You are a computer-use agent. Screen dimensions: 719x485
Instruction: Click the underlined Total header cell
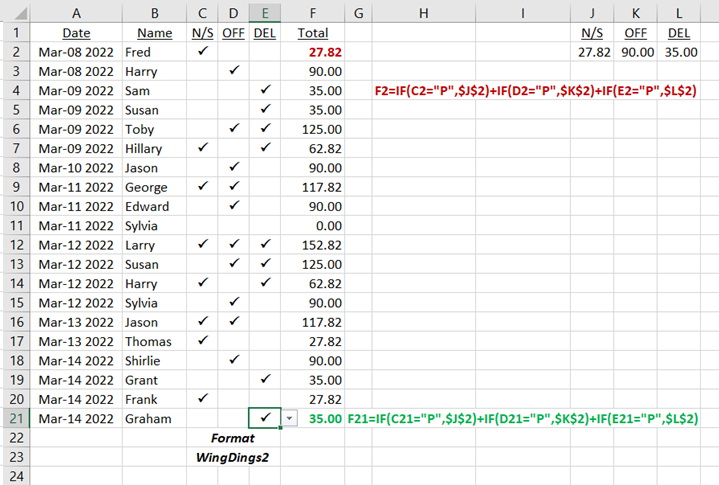pos(312,33)
